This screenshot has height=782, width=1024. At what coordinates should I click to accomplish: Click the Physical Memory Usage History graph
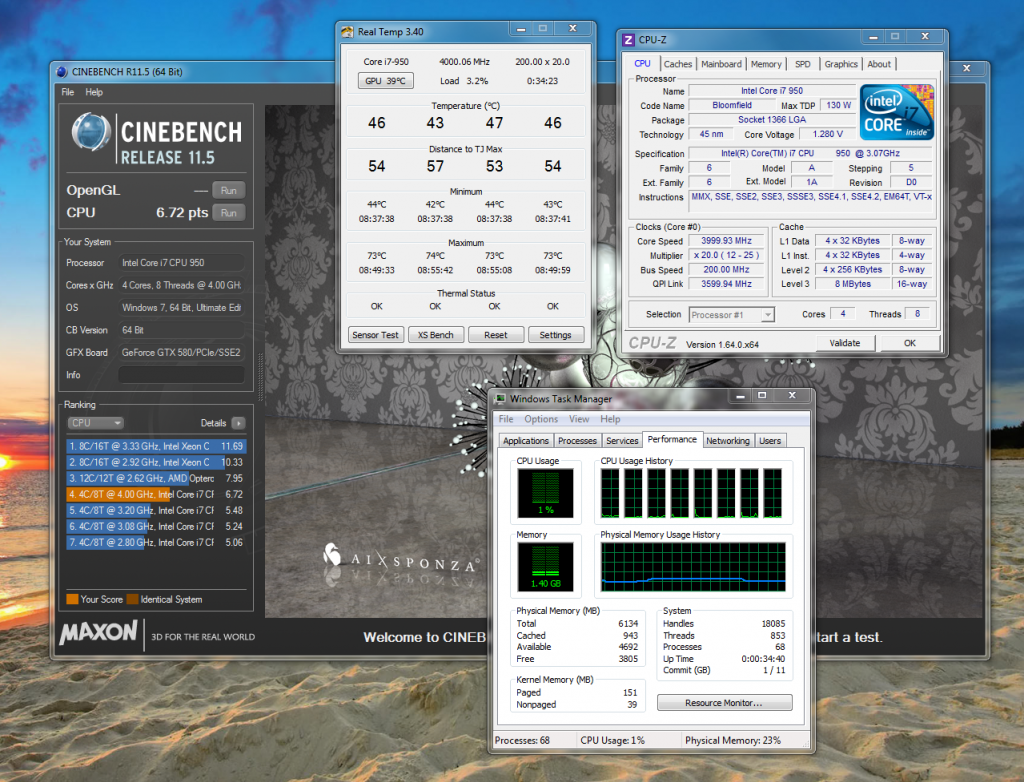(693, 567)
